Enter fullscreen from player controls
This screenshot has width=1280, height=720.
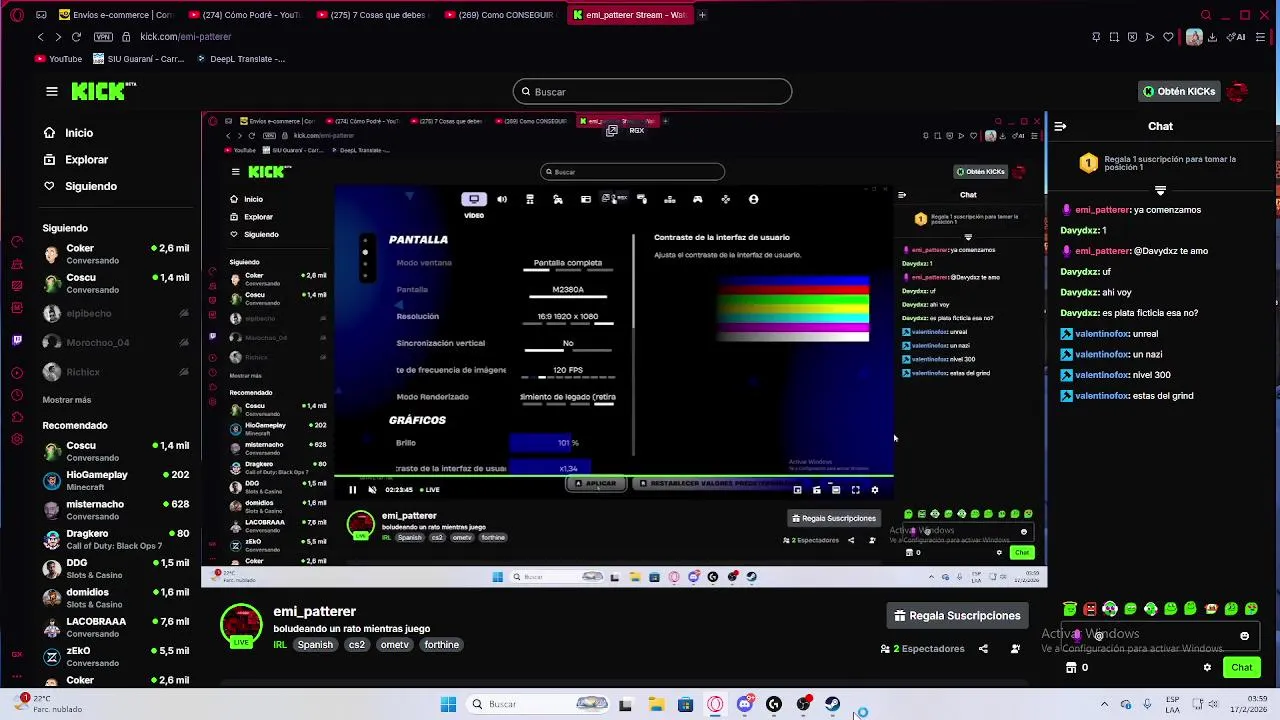click(x=855, y=490)
